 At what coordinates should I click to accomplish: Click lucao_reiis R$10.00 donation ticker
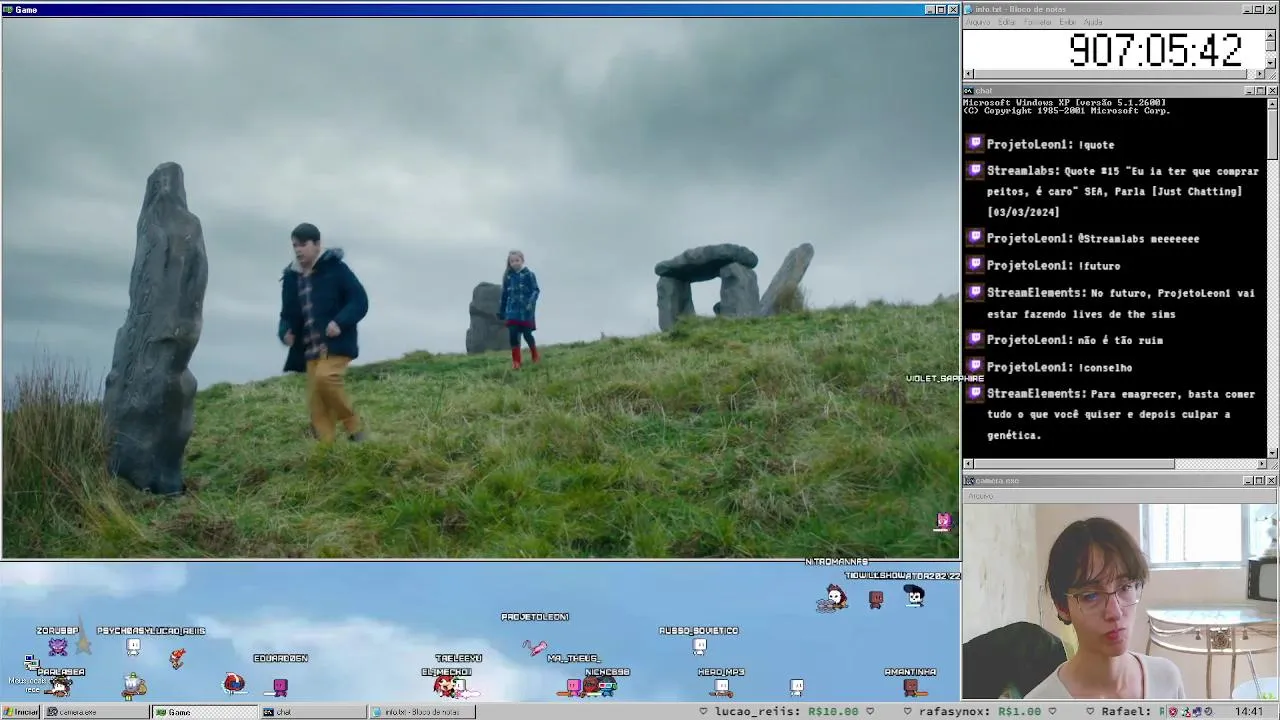[786, 711]
